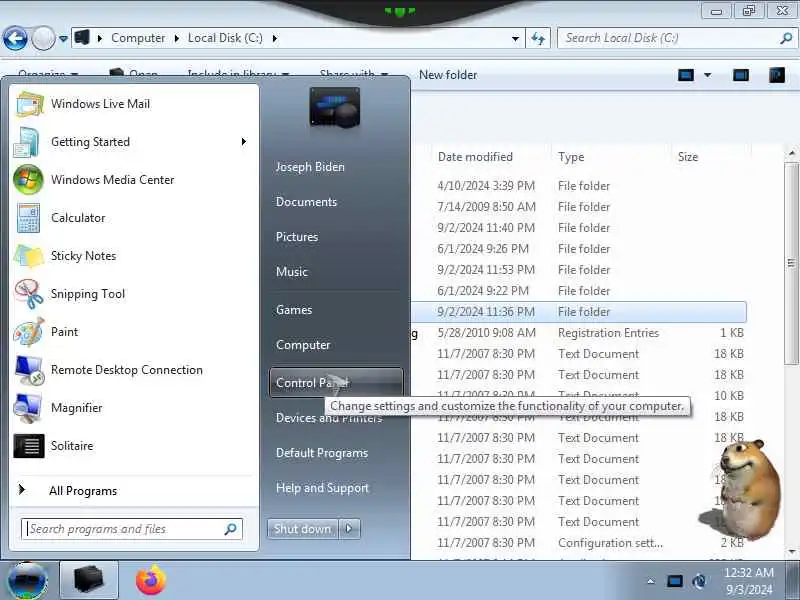Sort by the Type column header

click(571, 157)
